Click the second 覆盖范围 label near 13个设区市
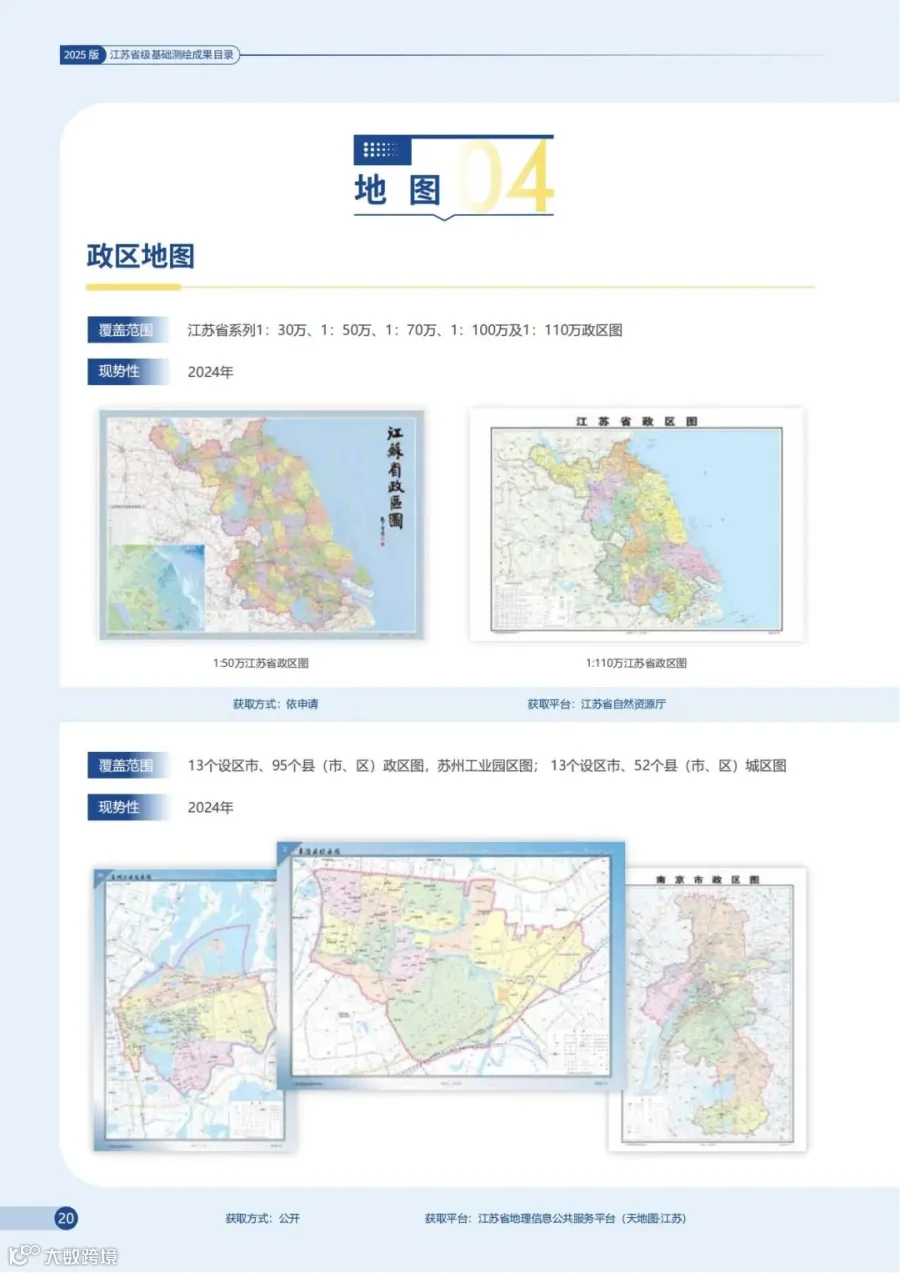The height and width of the screenshot is (1273, 900). pyautogui.click(x=126, y=766)
